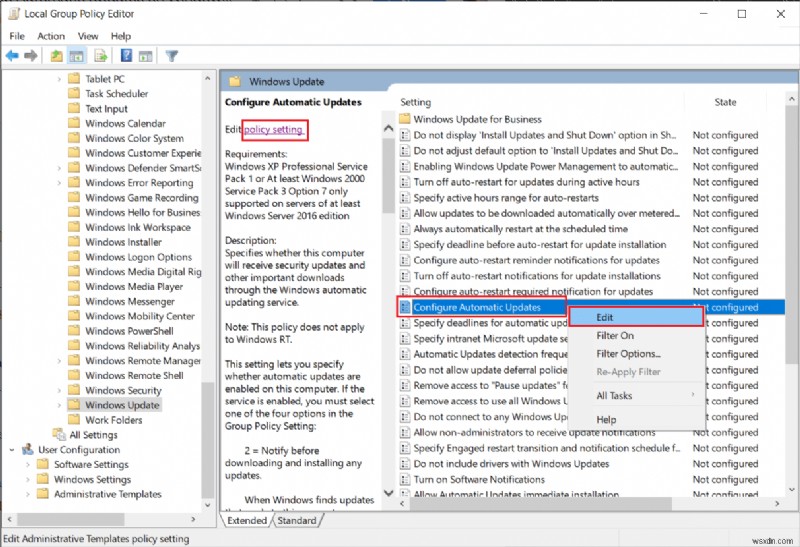Click the Tablet PC folder icon
The height and width of the screenshot is (547, 800).
[74, 79]
